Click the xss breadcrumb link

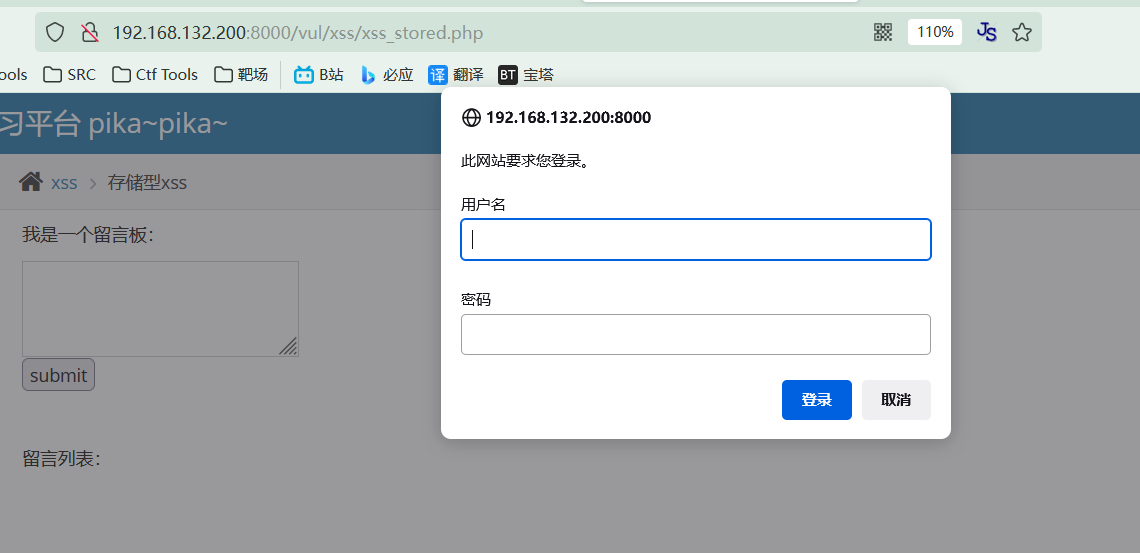click(x=64, y=183)
